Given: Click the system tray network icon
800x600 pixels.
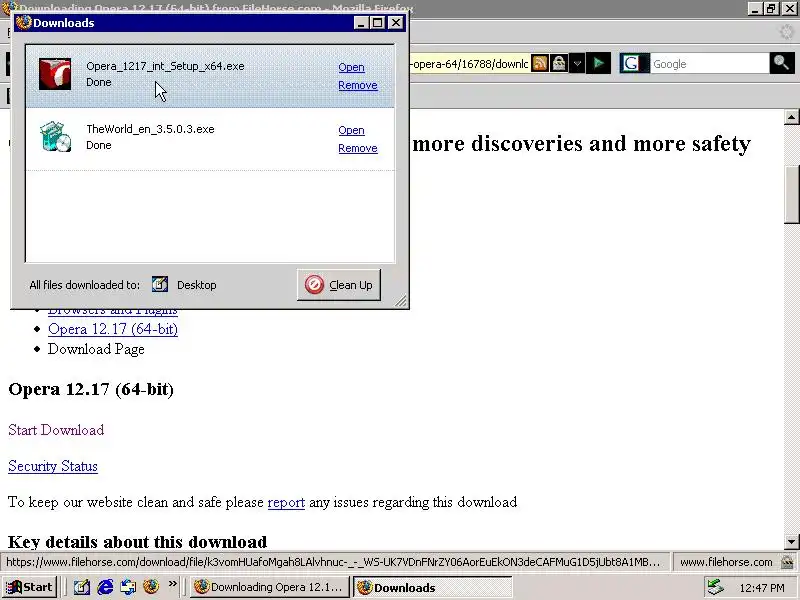Looking at the screenshot, I should tap(715, 587).
